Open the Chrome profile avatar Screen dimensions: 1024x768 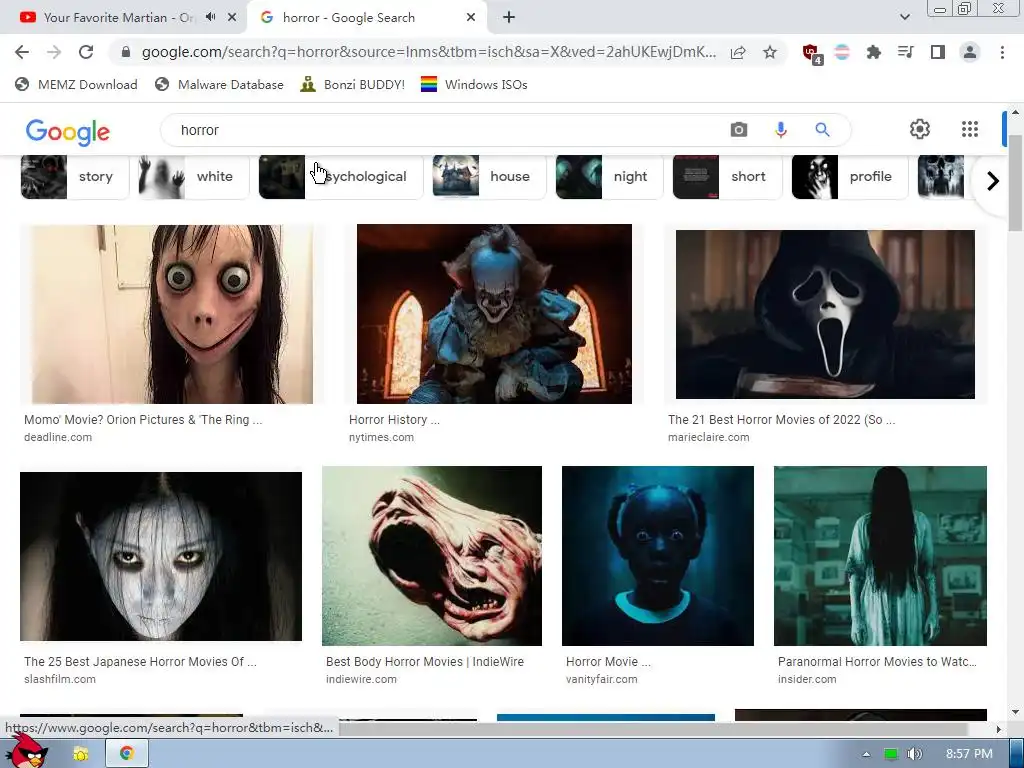click(x=970, y=52)
